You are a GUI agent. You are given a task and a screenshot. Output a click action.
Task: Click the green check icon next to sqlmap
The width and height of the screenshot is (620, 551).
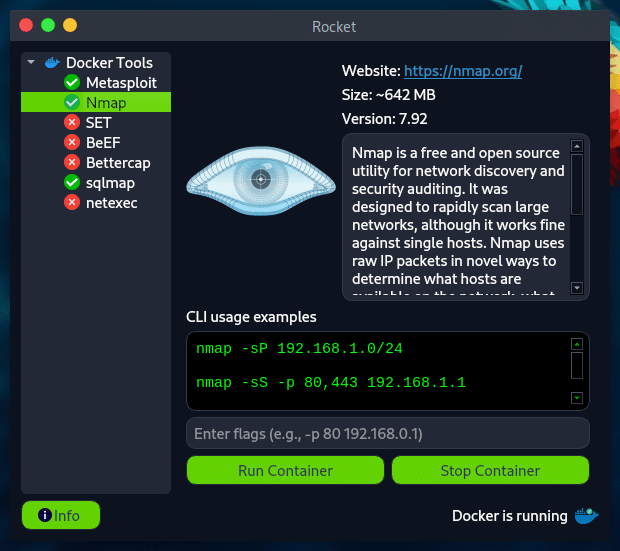click(x=72, y=182)
